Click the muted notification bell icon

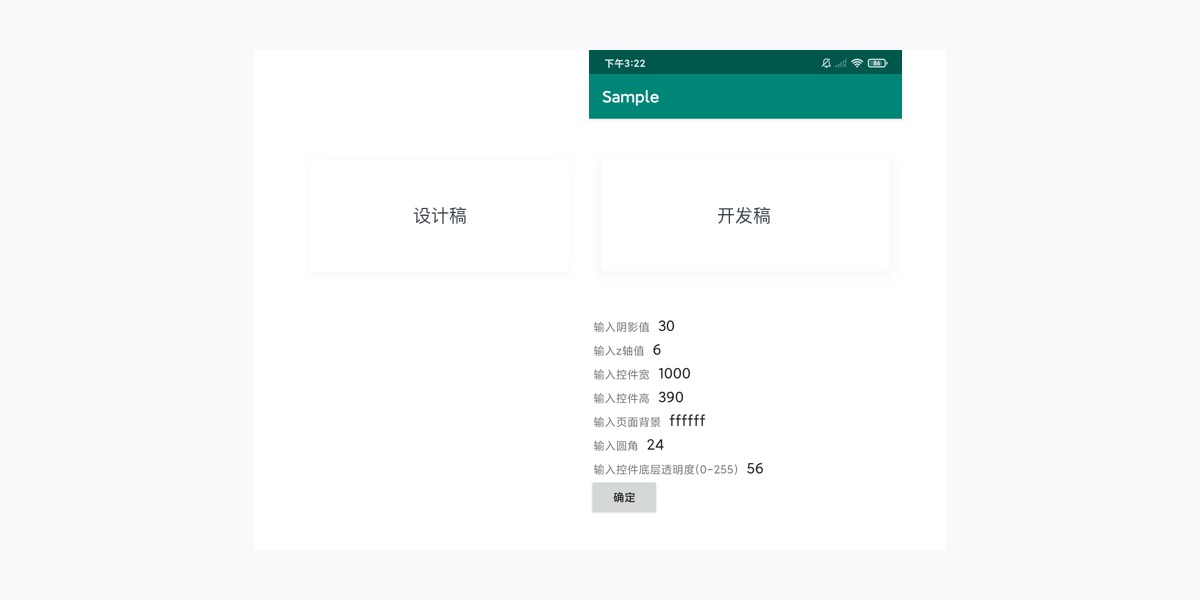pos(826,63)
